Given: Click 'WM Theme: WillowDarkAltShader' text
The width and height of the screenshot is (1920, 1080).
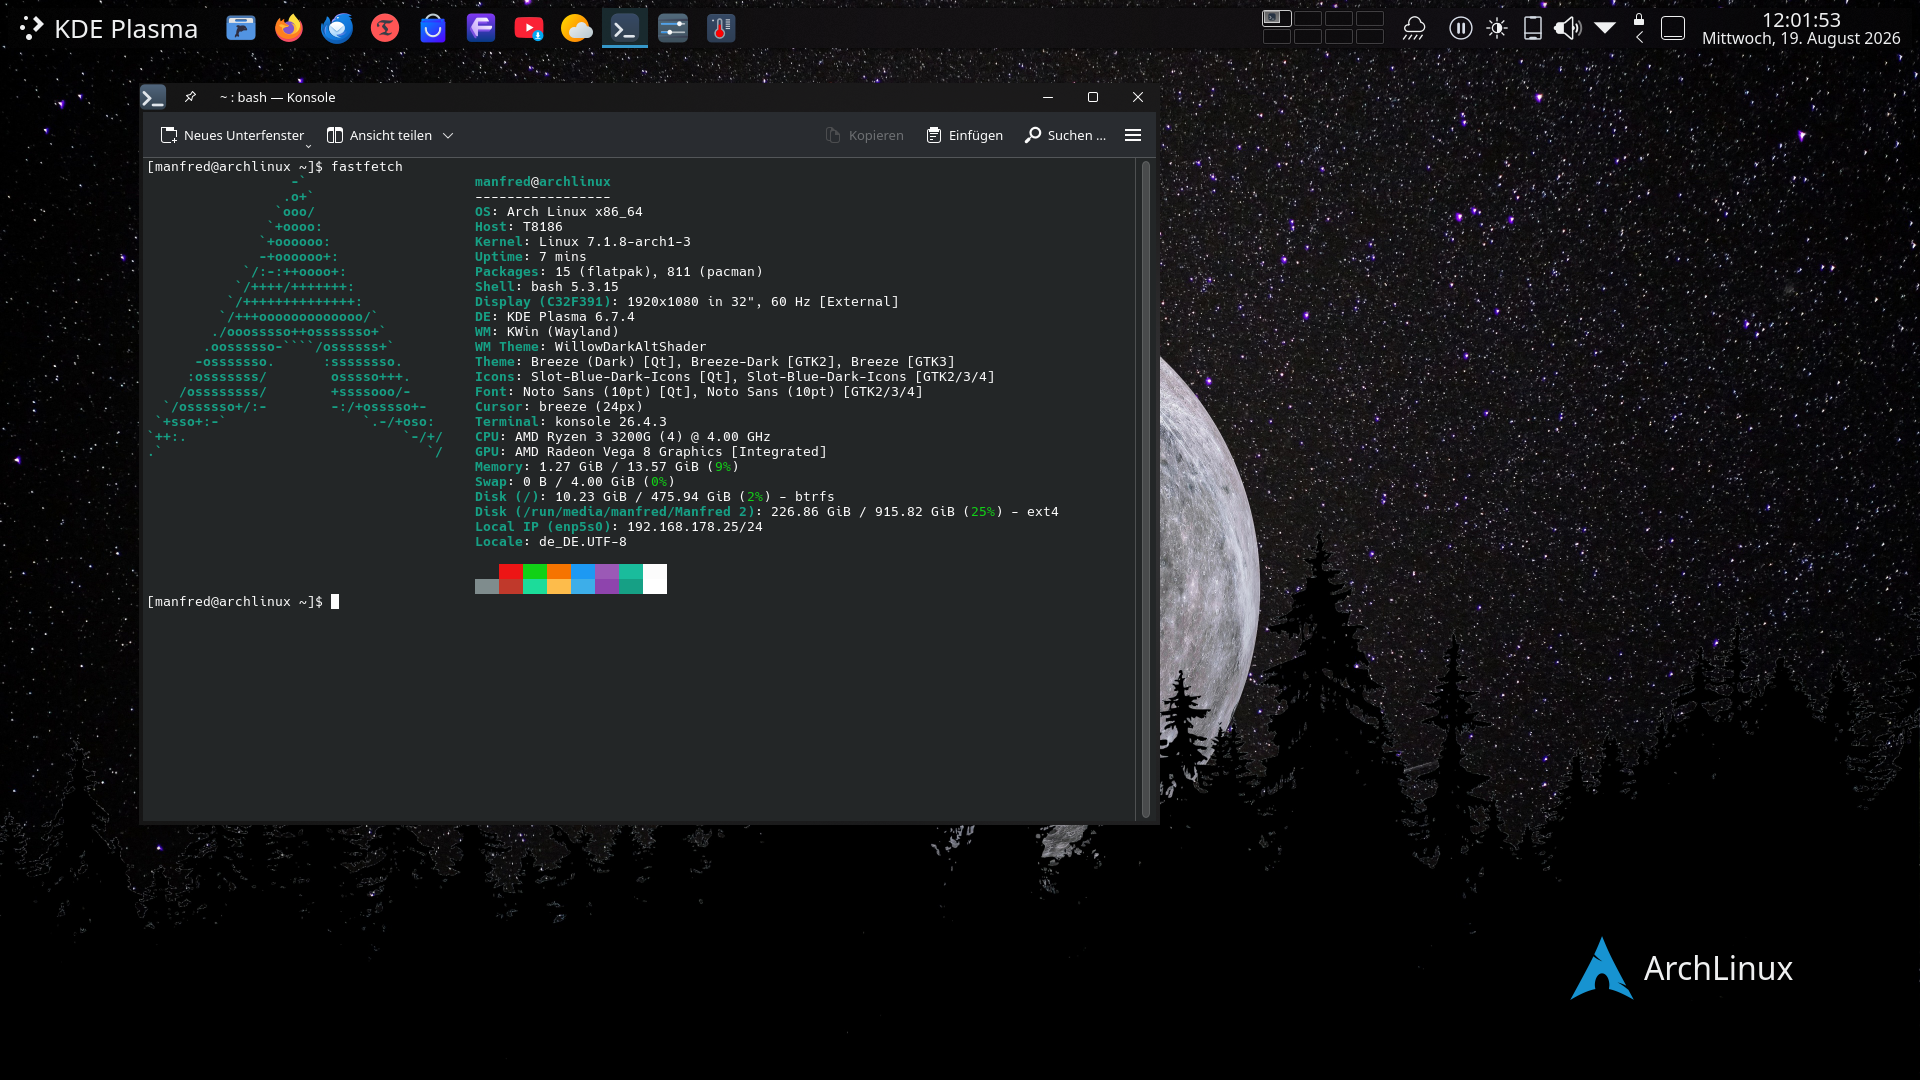Looking at the screenshot, I should (591, 347).
